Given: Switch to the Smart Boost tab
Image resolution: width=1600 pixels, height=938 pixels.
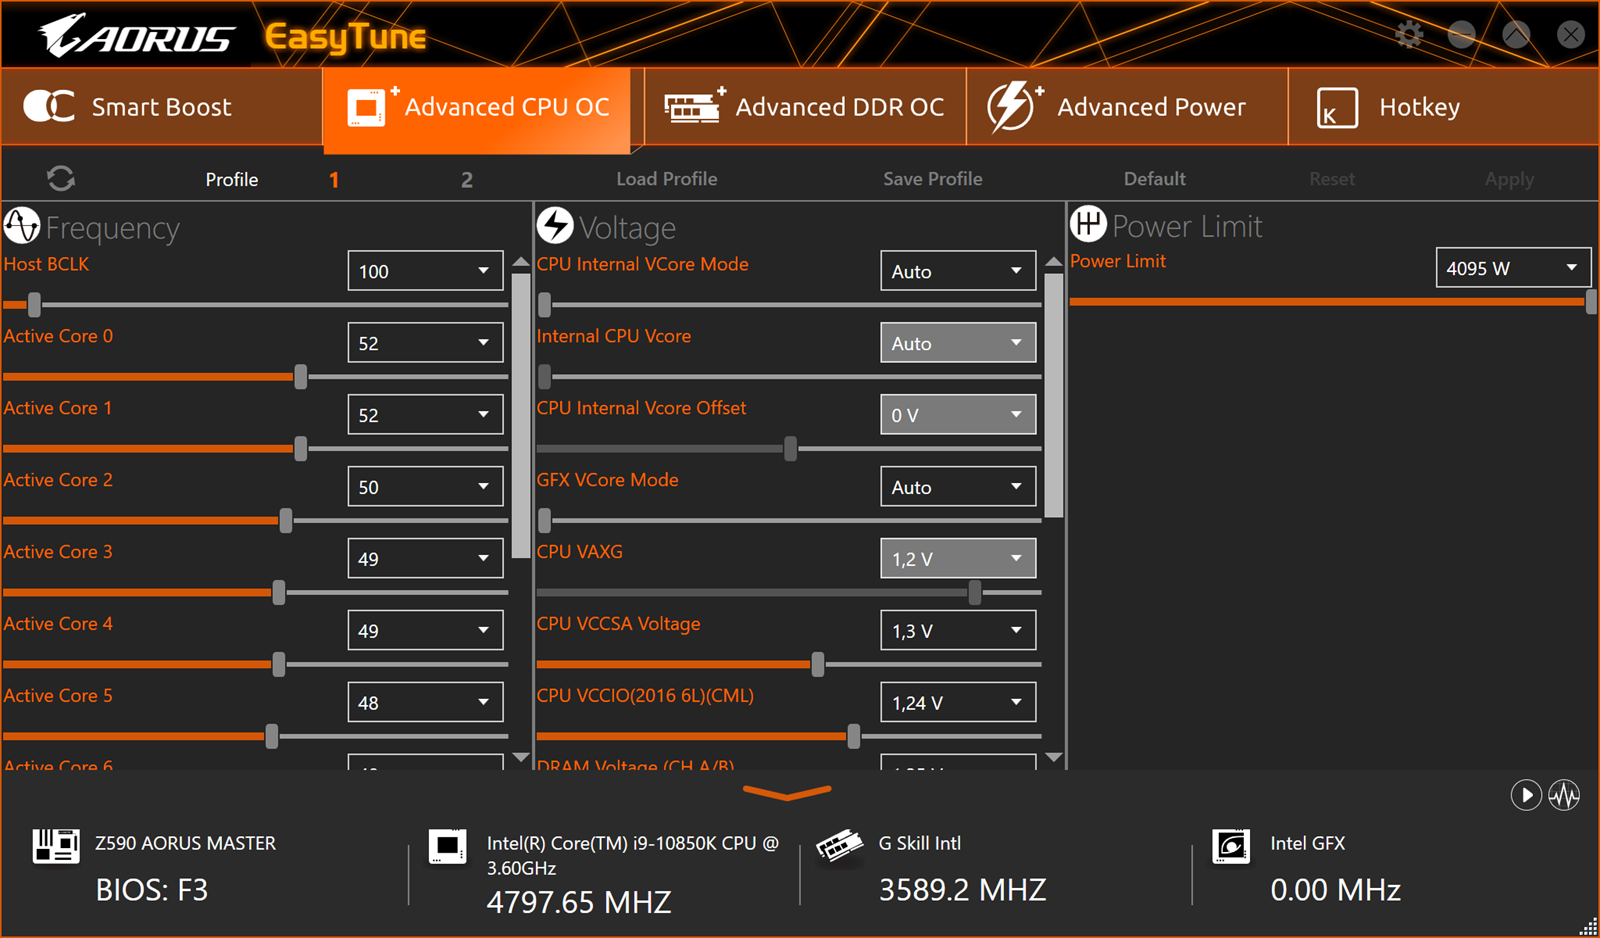Looking at the screenshot, I should pos(162,107).
